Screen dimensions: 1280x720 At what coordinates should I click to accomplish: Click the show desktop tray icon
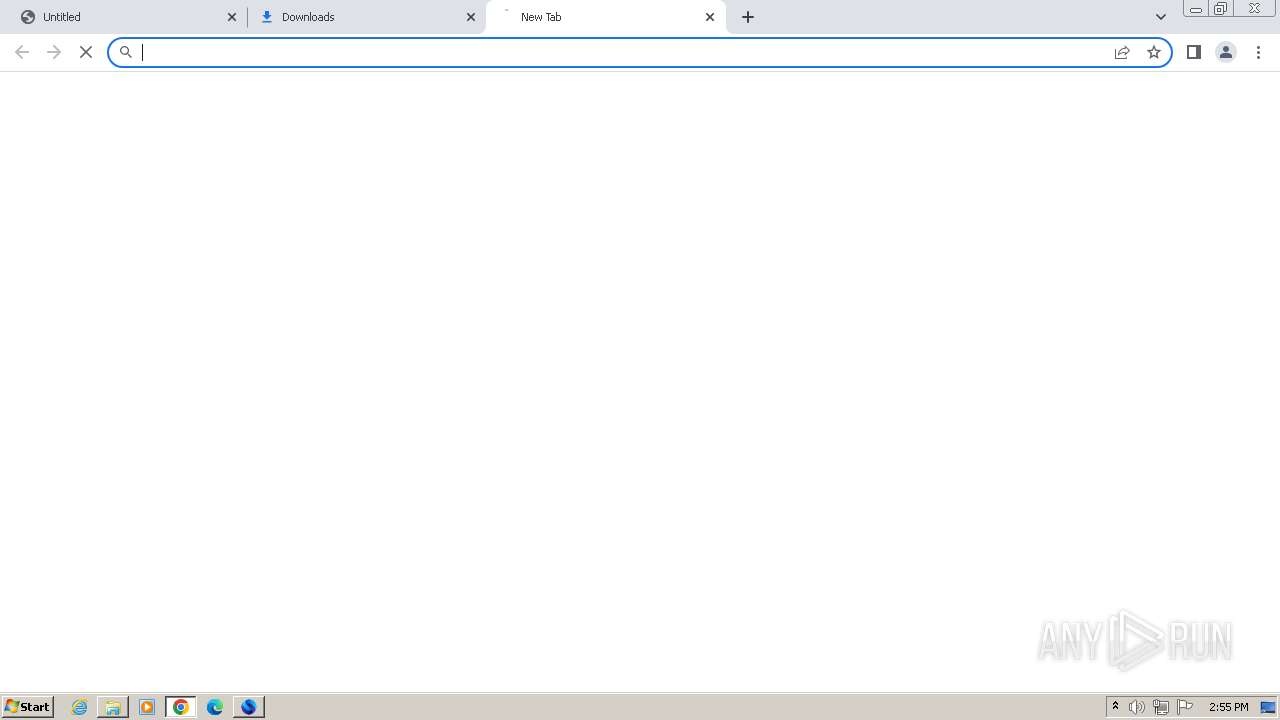tap(1268, 707)
